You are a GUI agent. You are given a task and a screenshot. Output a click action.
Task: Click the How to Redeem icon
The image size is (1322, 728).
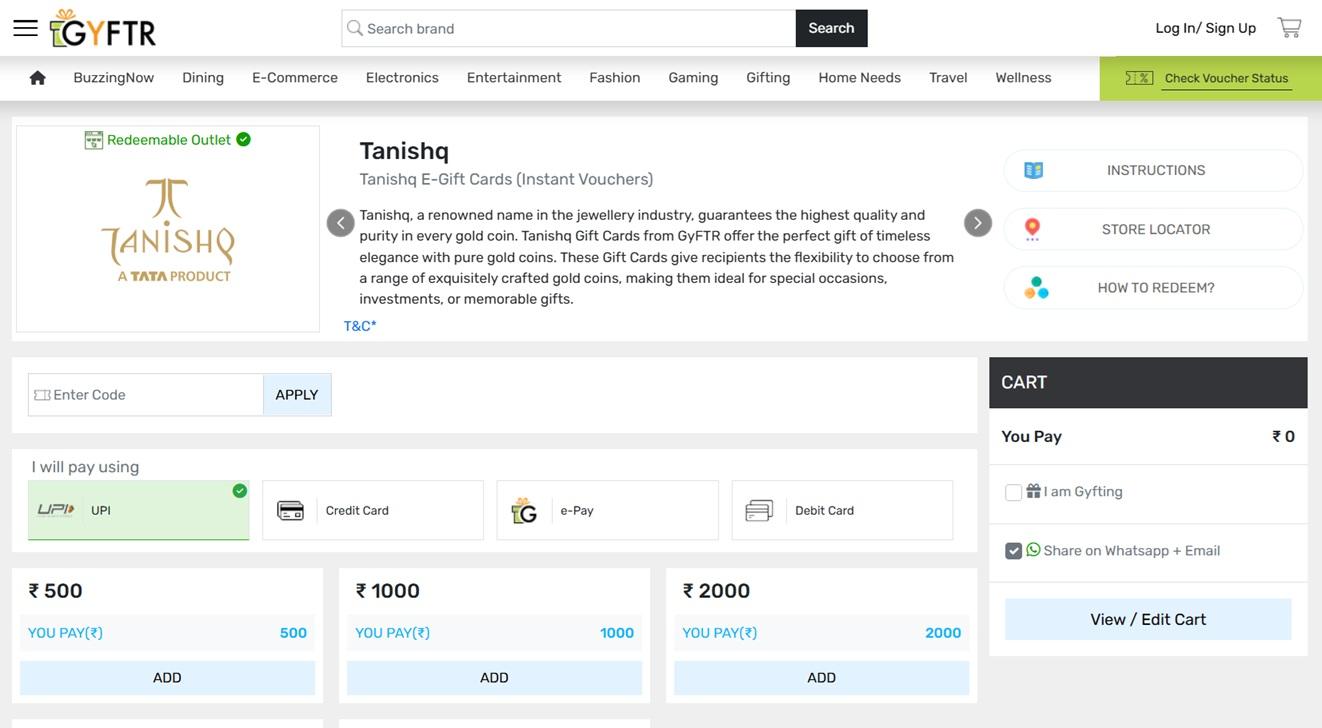click(1036, 288)
